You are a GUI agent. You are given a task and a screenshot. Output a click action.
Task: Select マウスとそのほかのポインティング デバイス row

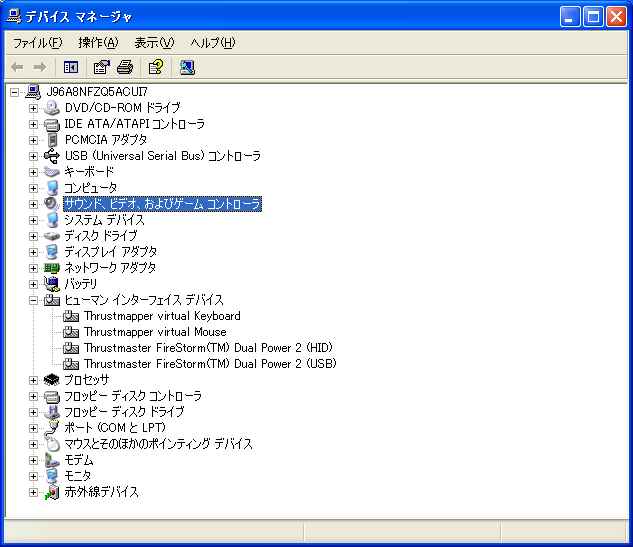(159, 444)
